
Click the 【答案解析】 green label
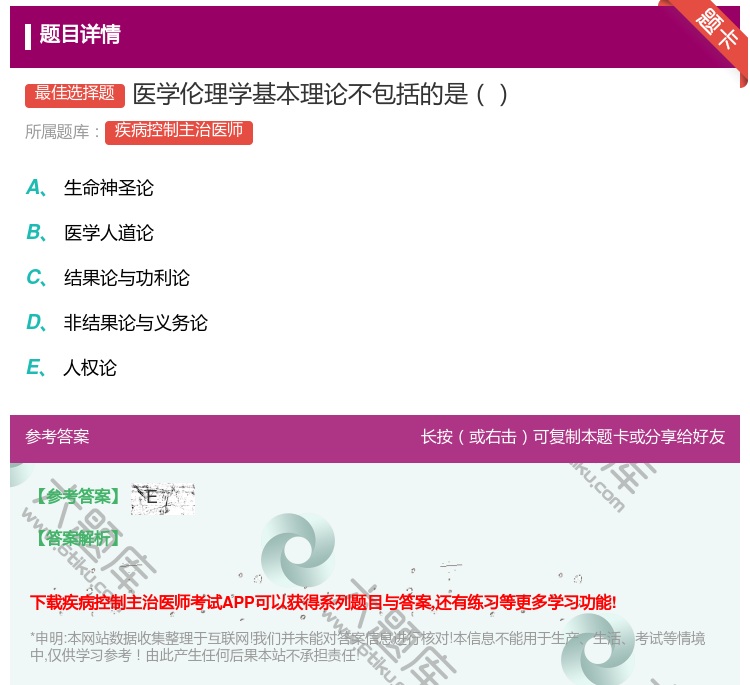click(x=78, y=538)
